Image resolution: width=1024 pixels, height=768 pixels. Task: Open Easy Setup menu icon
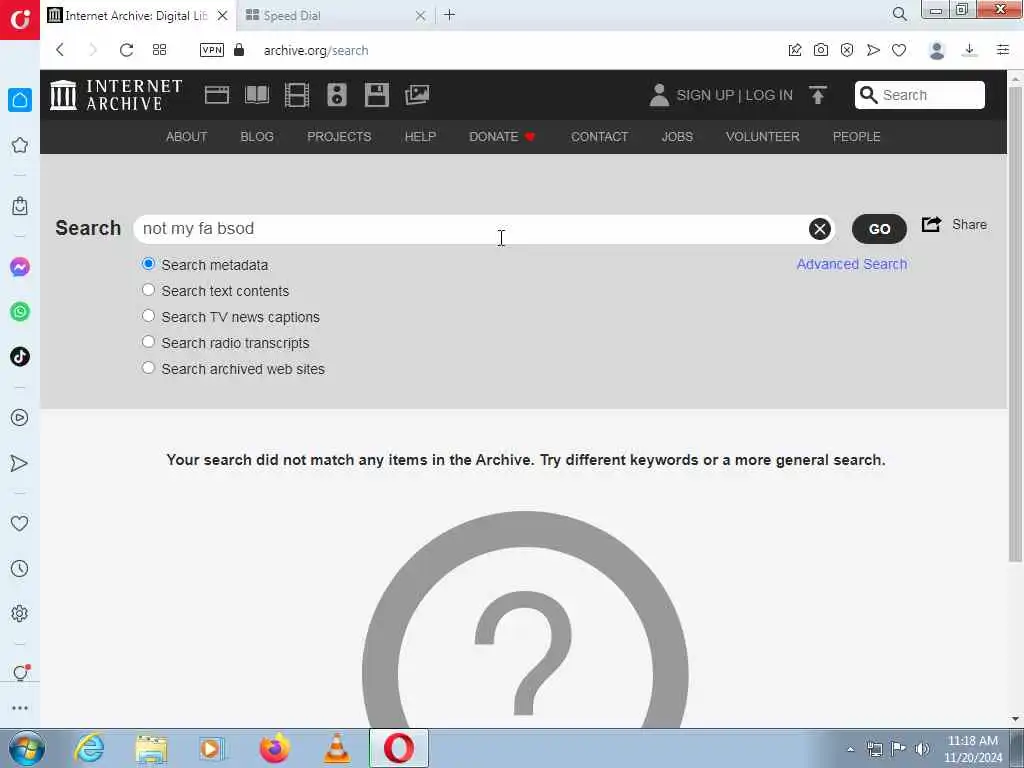tap(1003, 50)
